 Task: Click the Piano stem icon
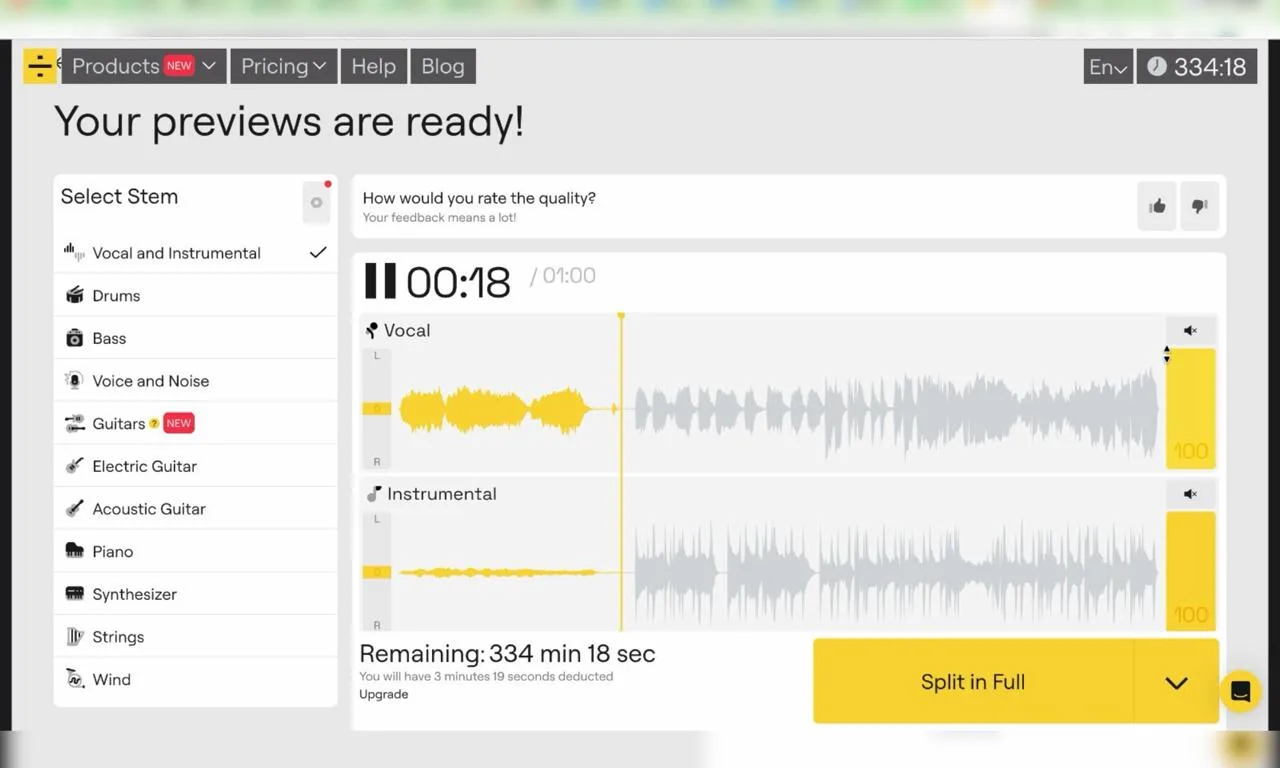(74, 551)
